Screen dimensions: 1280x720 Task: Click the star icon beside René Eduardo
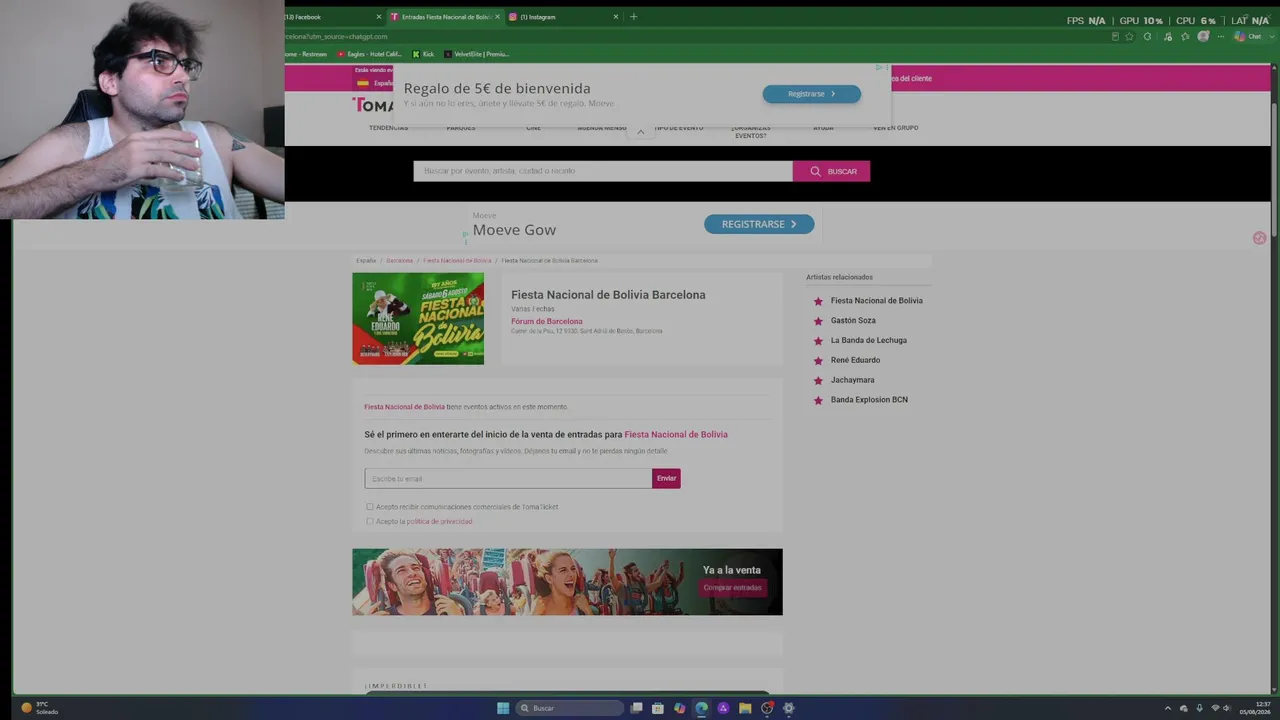click(818, 360)
